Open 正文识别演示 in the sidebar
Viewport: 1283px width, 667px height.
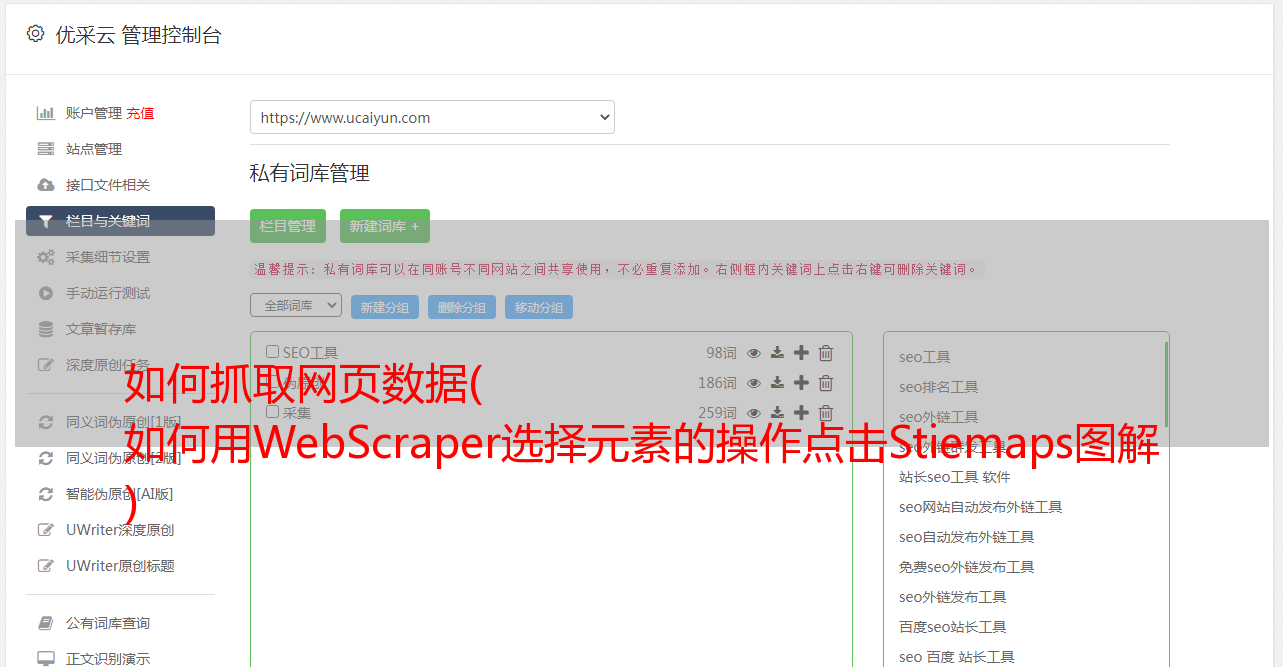pyautogui.click(x=108, y=659)
